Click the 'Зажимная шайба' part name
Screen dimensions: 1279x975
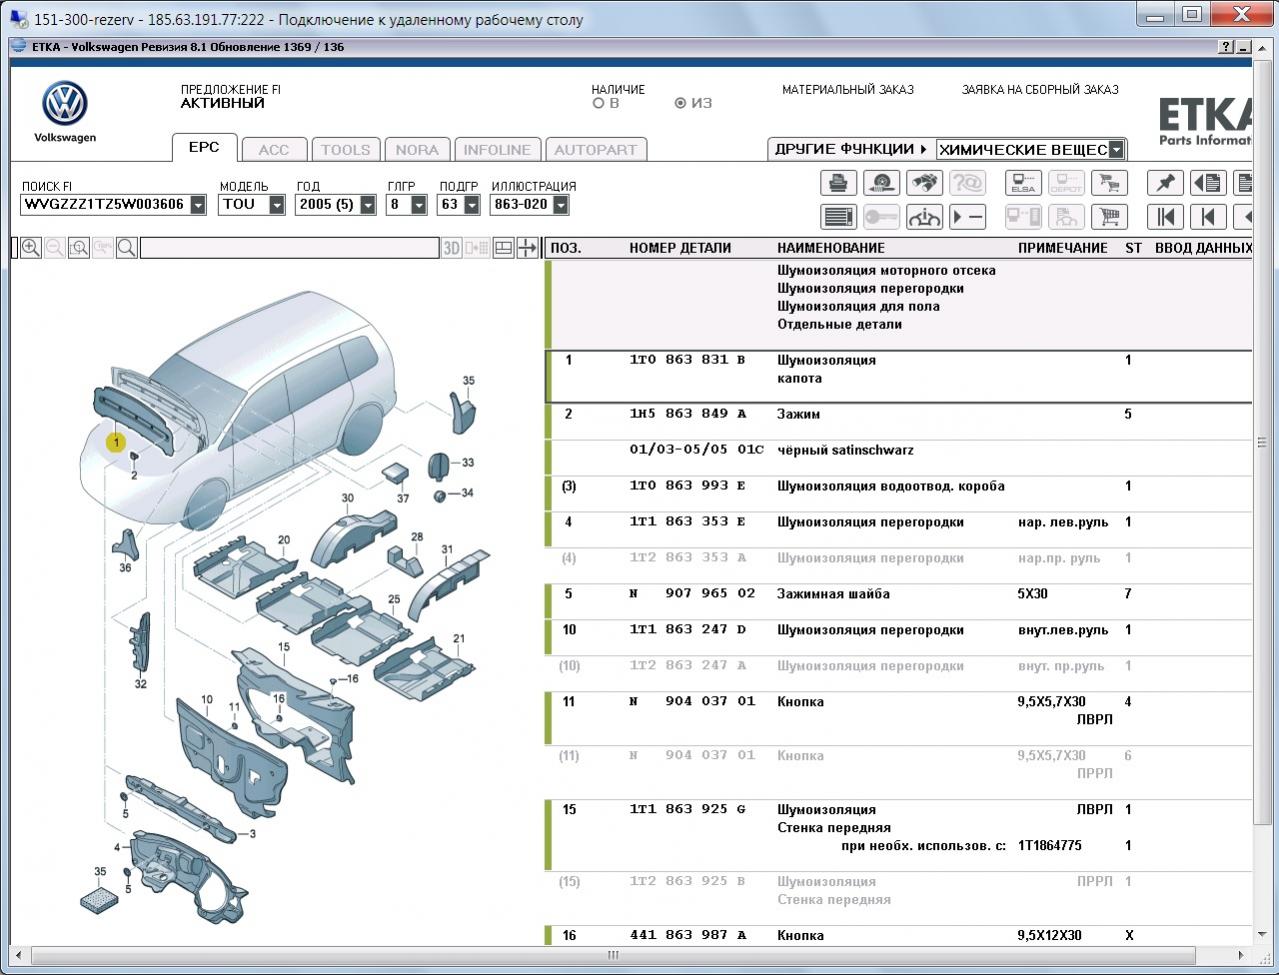pyautogui.click(x=833, y=594)
